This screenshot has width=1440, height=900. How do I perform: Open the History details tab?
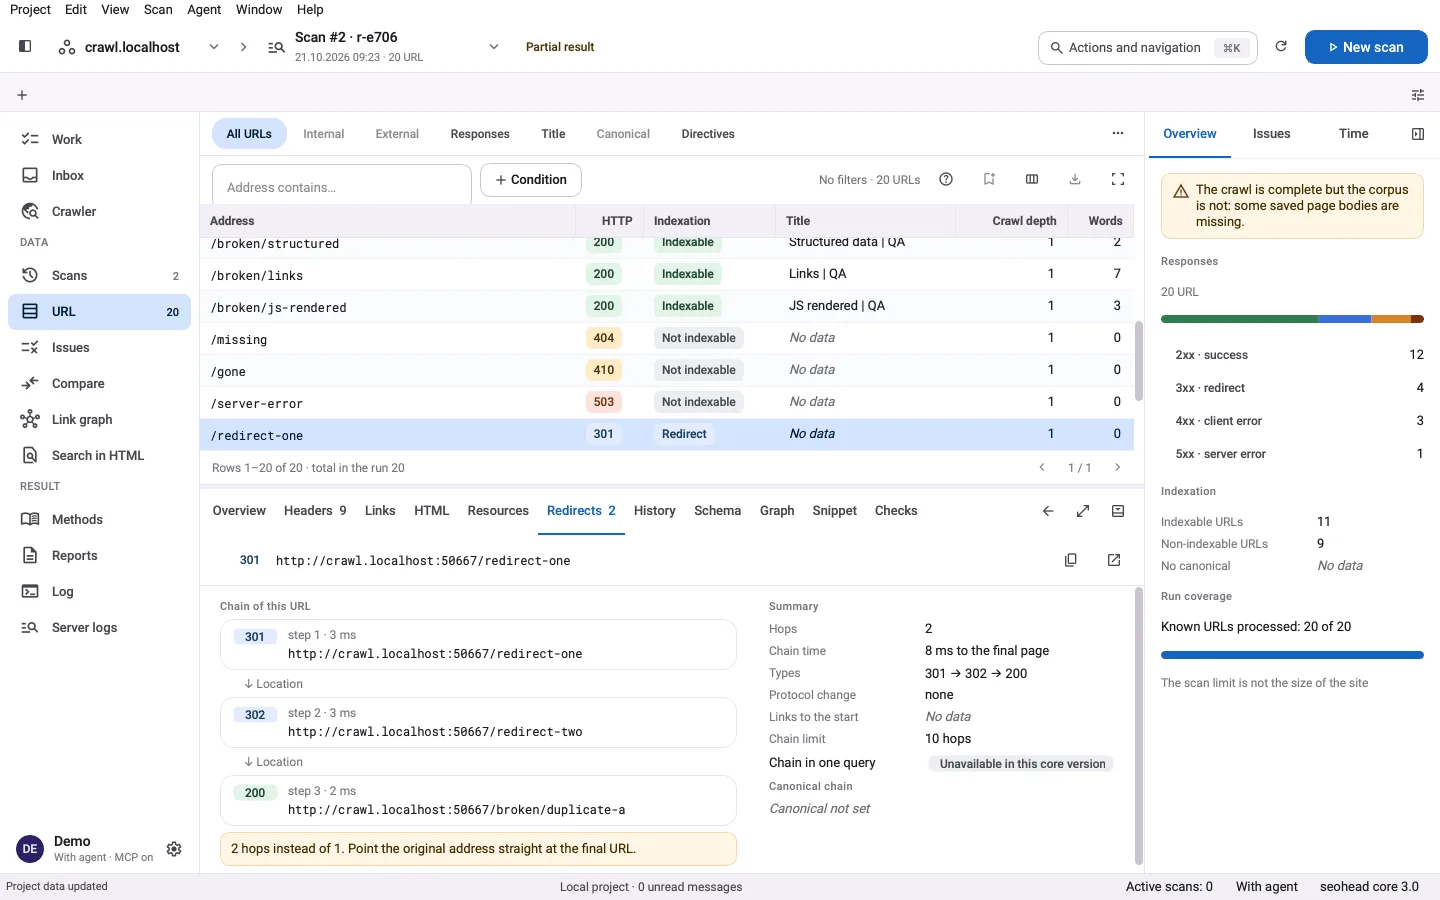[655, 511]
